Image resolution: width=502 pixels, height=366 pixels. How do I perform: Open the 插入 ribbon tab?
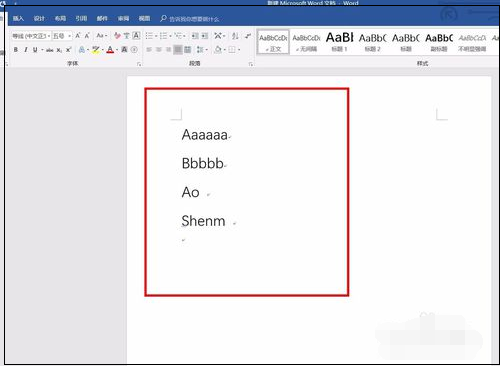(18, 18)
